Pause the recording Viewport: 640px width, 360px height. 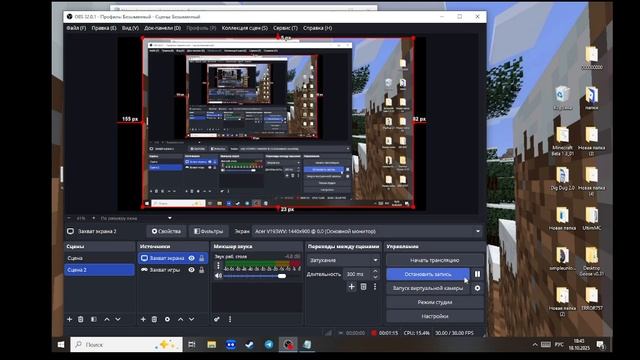pos(477,274)
